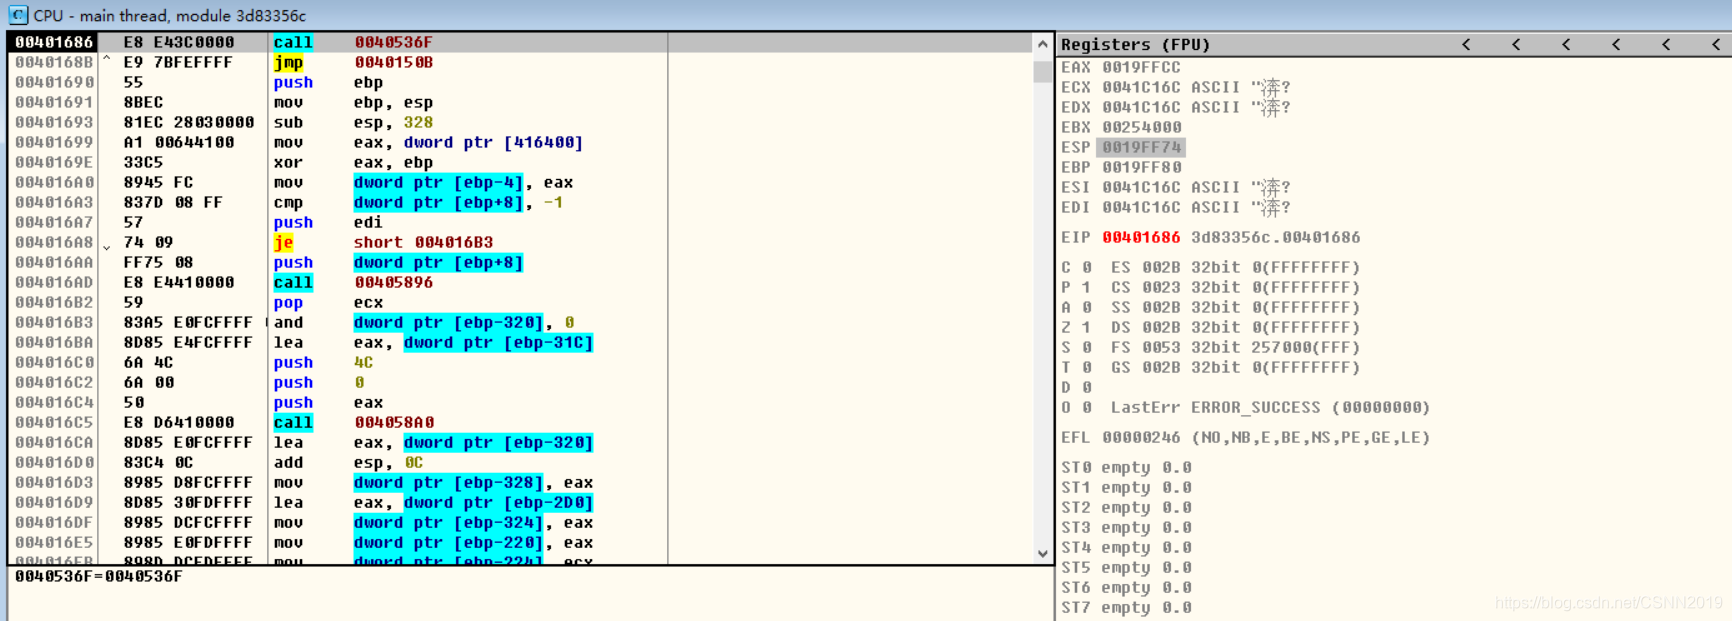The width and height of the screenshot is (1732, 621).
Task: Click the T flag value
Action: (1087, 367)
